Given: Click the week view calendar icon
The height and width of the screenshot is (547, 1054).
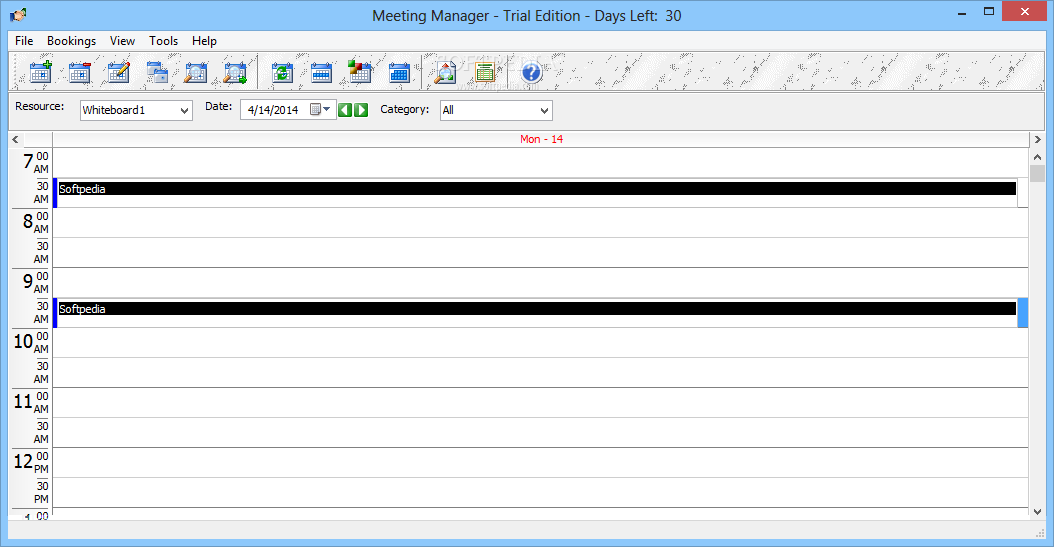Looking at the screenshot, I should click(x=321, y=71).
